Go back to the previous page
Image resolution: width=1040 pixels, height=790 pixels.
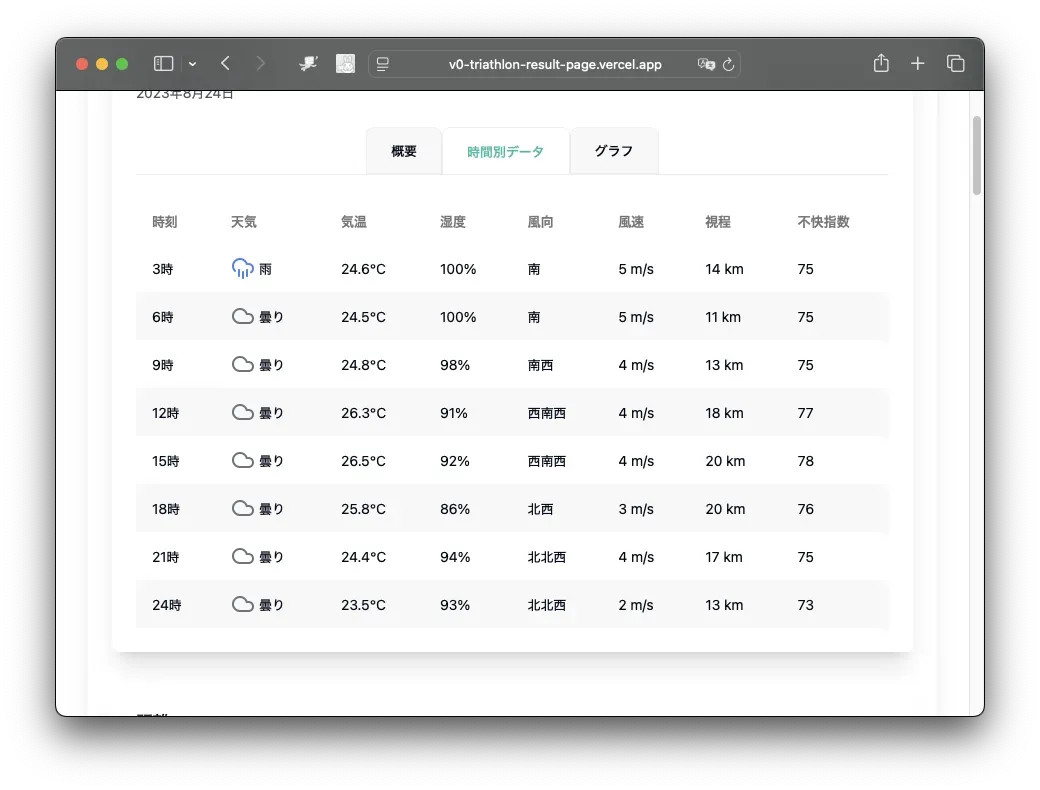click(226, 64)
